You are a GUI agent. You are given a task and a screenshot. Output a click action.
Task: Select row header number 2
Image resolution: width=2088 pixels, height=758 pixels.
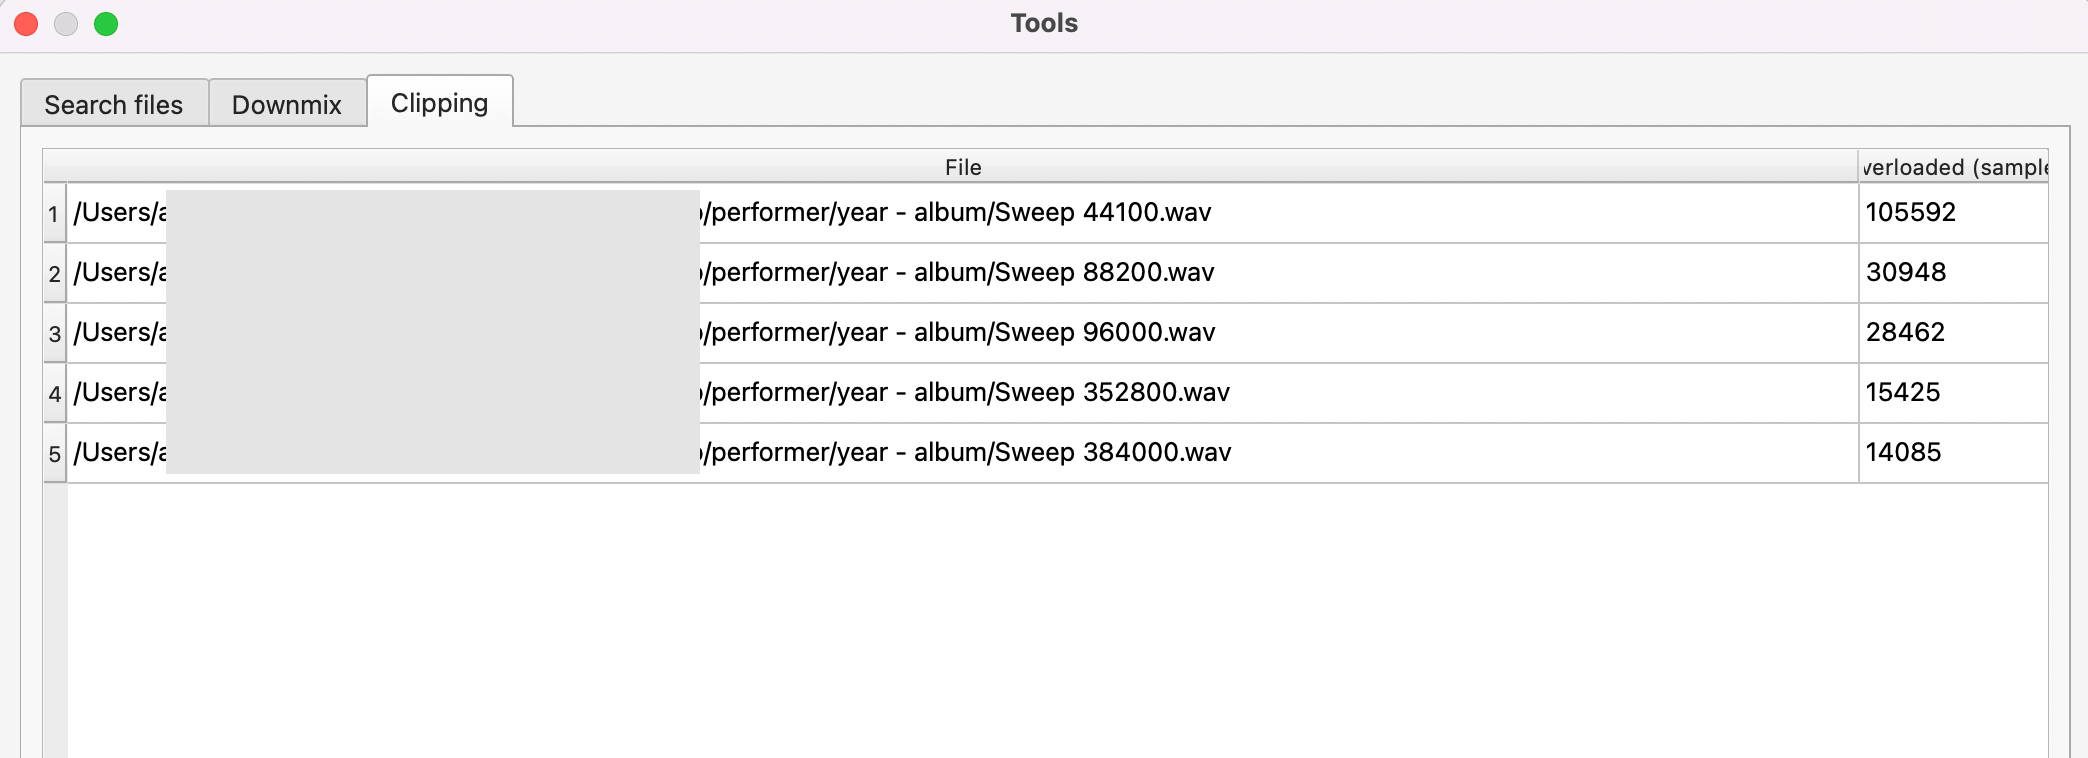pyautogui.click(x=55, y=273)
